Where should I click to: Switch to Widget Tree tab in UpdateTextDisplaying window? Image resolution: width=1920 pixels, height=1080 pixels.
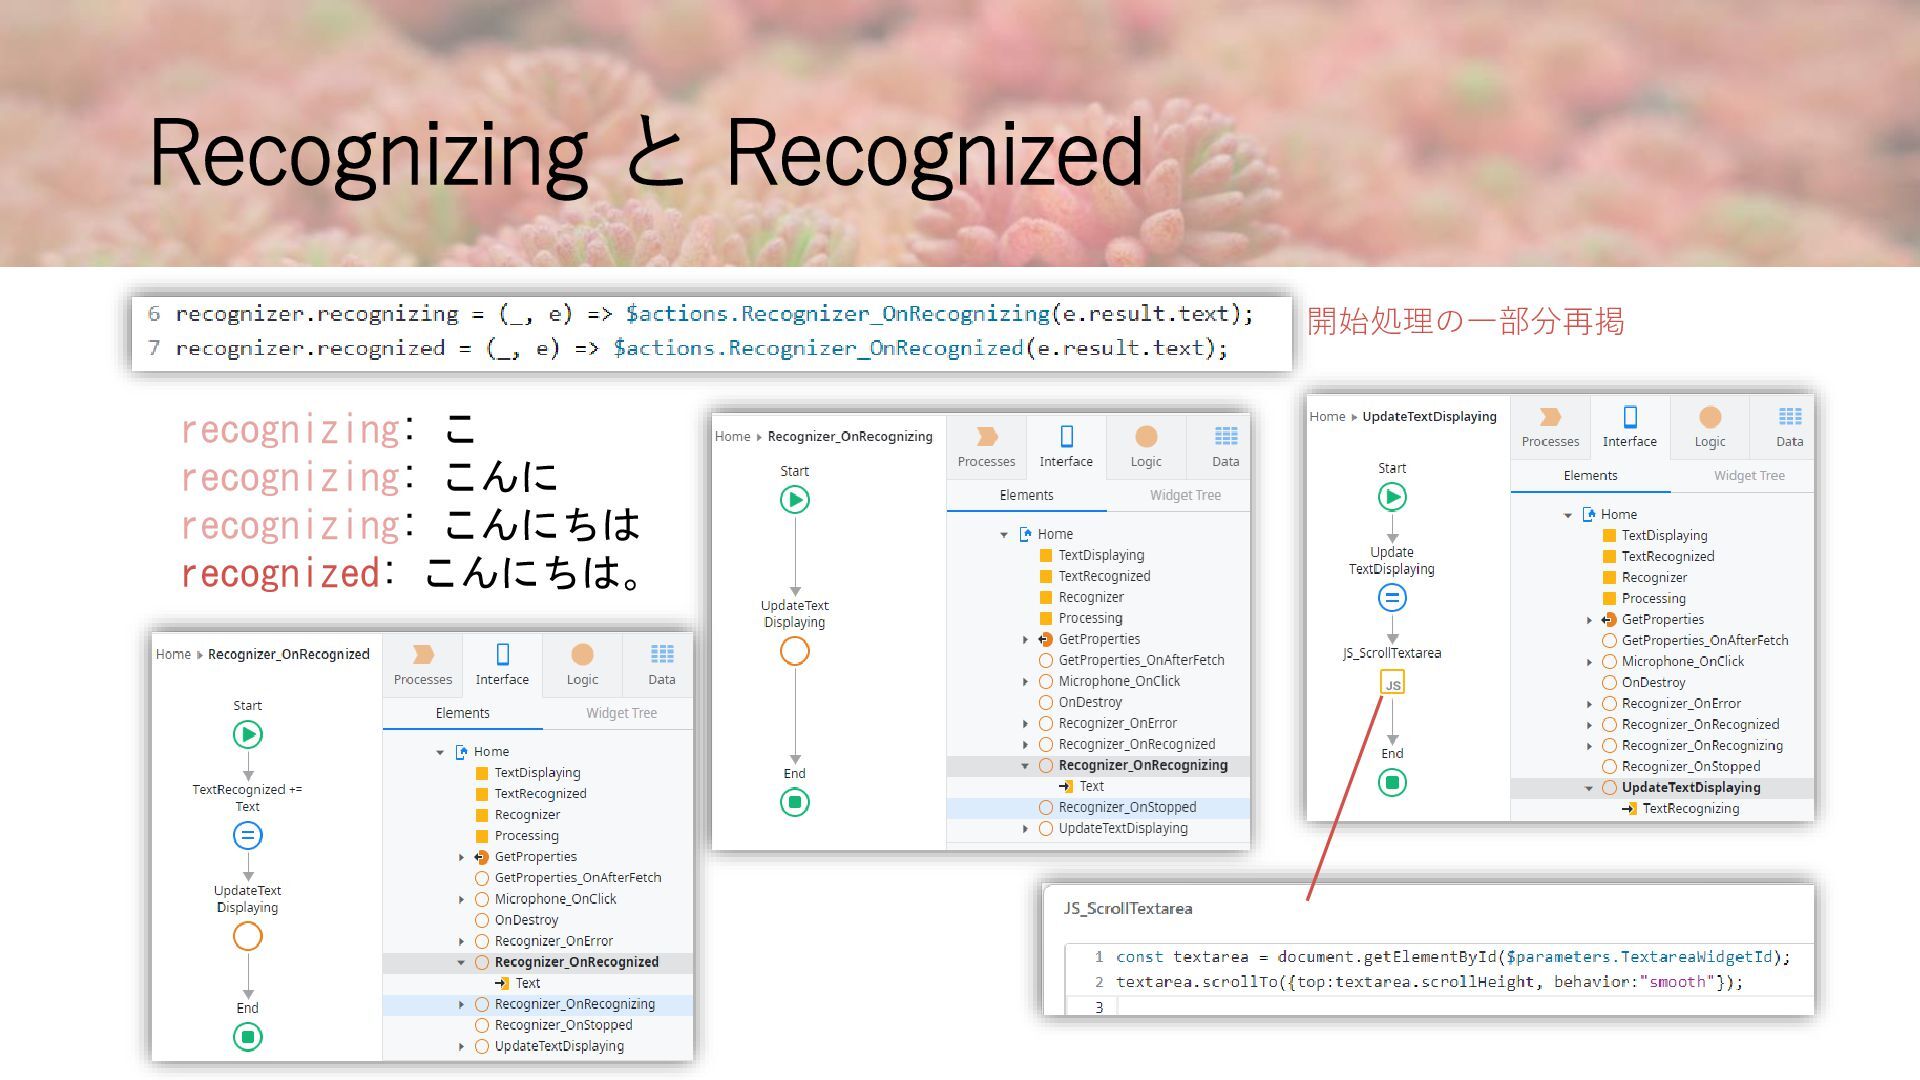(1749, 475)
